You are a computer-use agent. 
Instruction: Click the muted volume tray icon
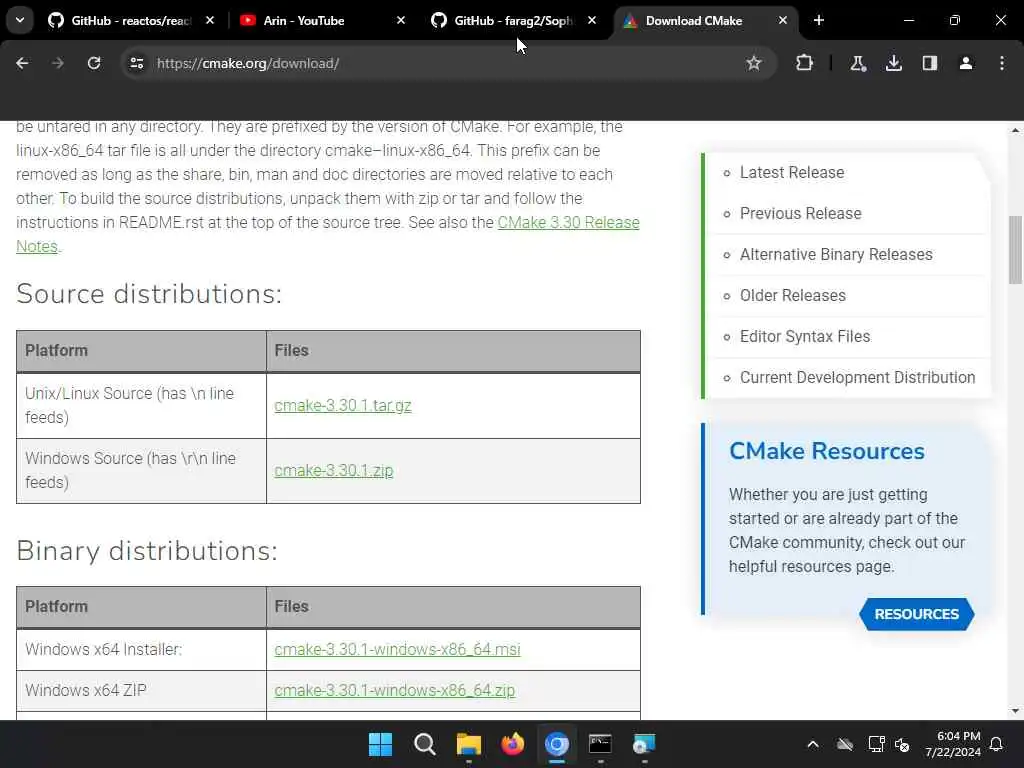coord(902,744)
